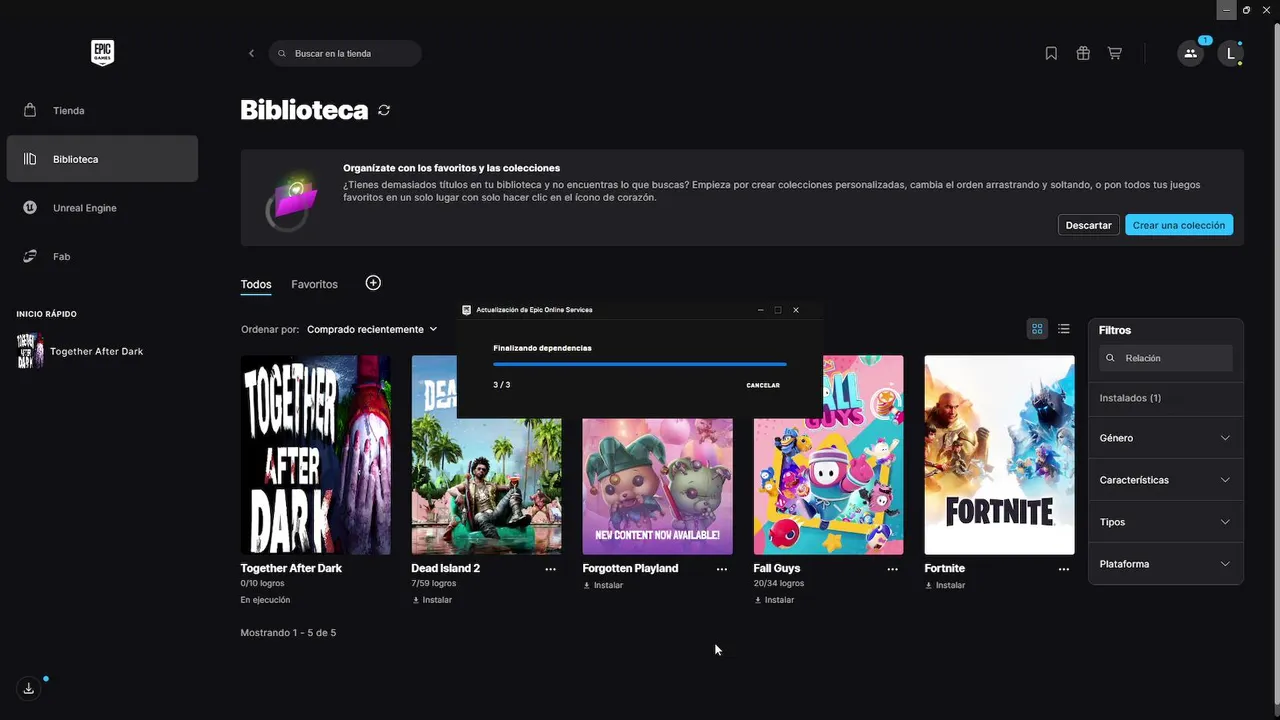Click the Fortnite title text
This screenshot has height=720, width=1280.
tap(945, 568)
